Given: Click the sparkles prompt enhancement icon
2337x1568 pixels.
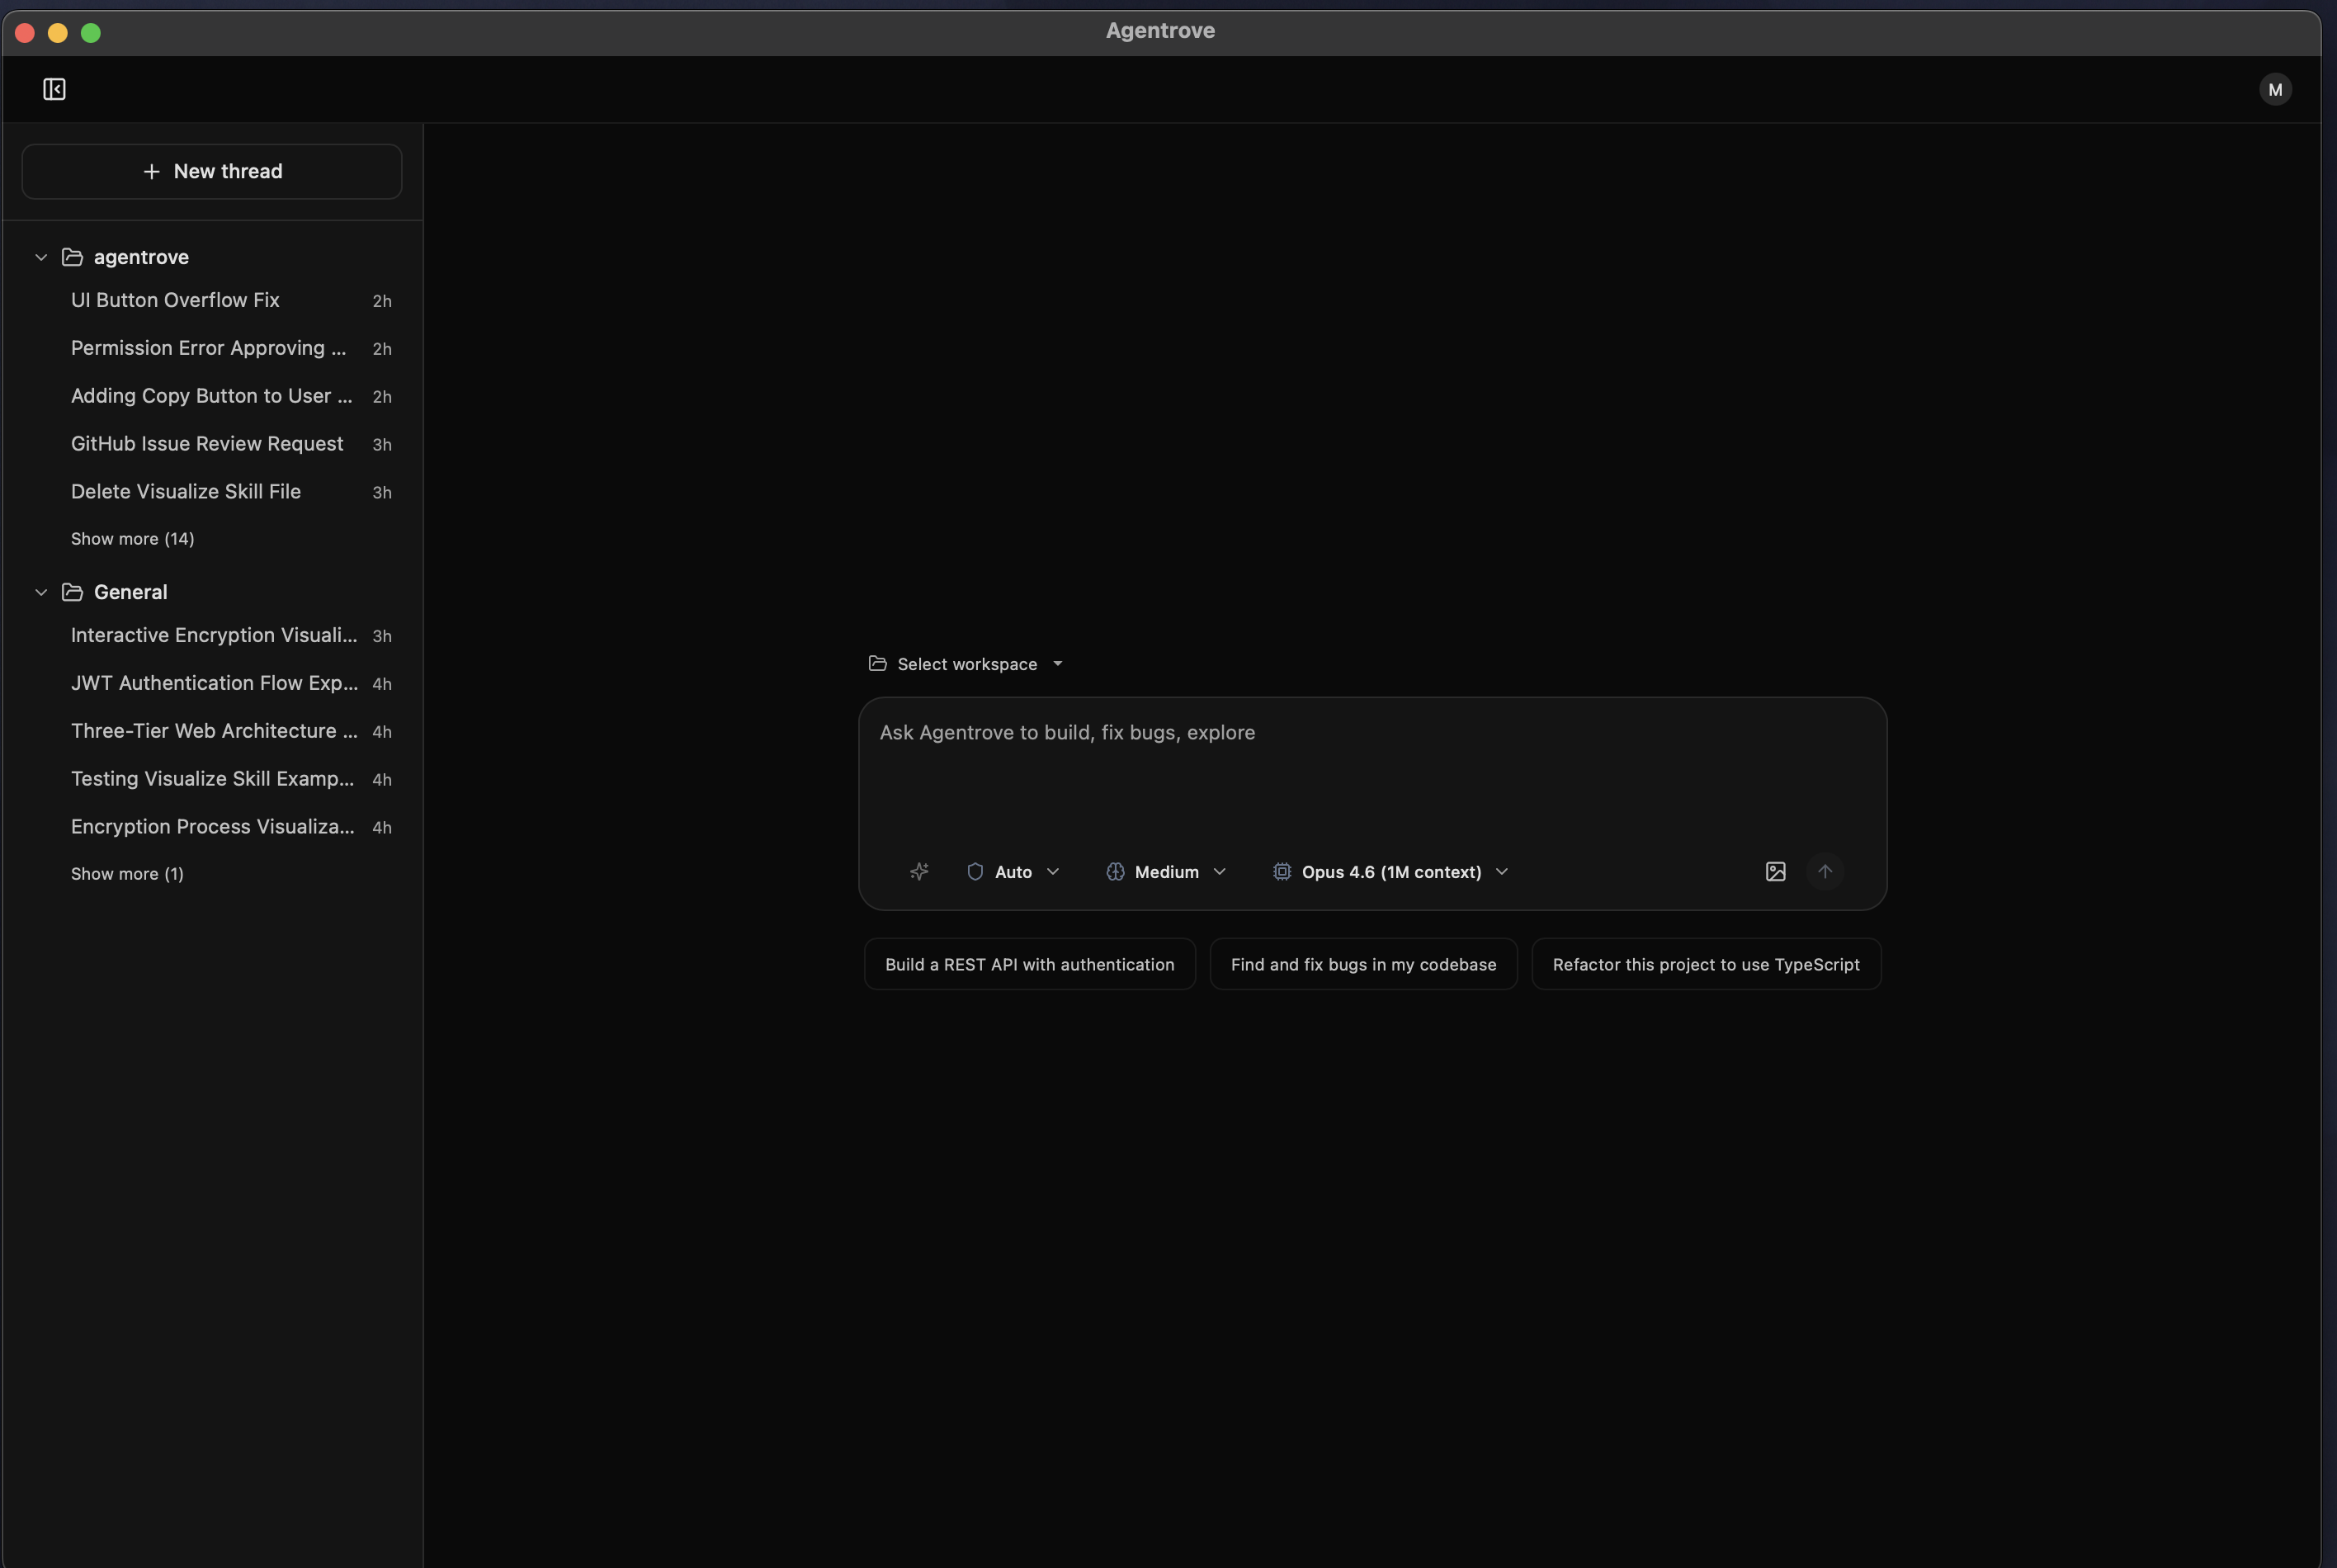Looking at the screenshot, I should coord(919,871).
